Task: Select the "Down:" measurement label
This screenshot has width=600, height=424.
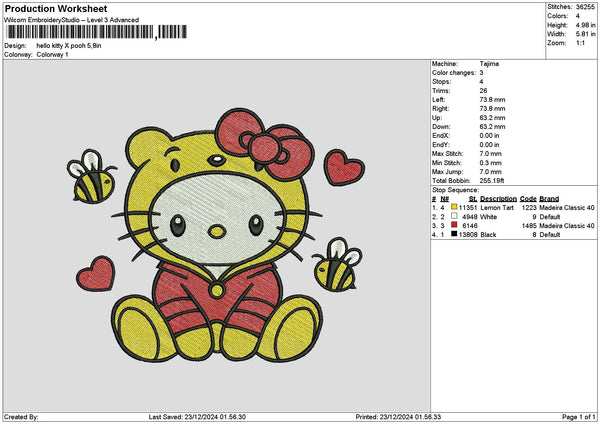Action: click(x=441, y=127)
